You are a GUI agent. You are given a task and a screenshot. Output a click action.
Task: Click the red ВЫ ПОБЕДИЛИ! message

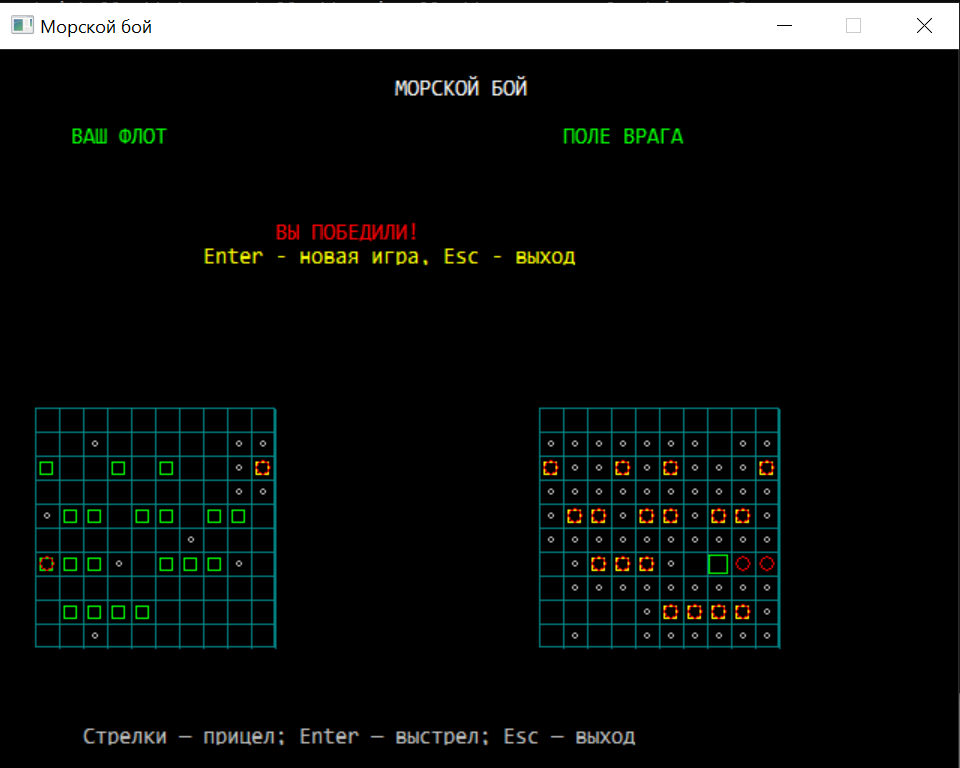click(347, 232)
